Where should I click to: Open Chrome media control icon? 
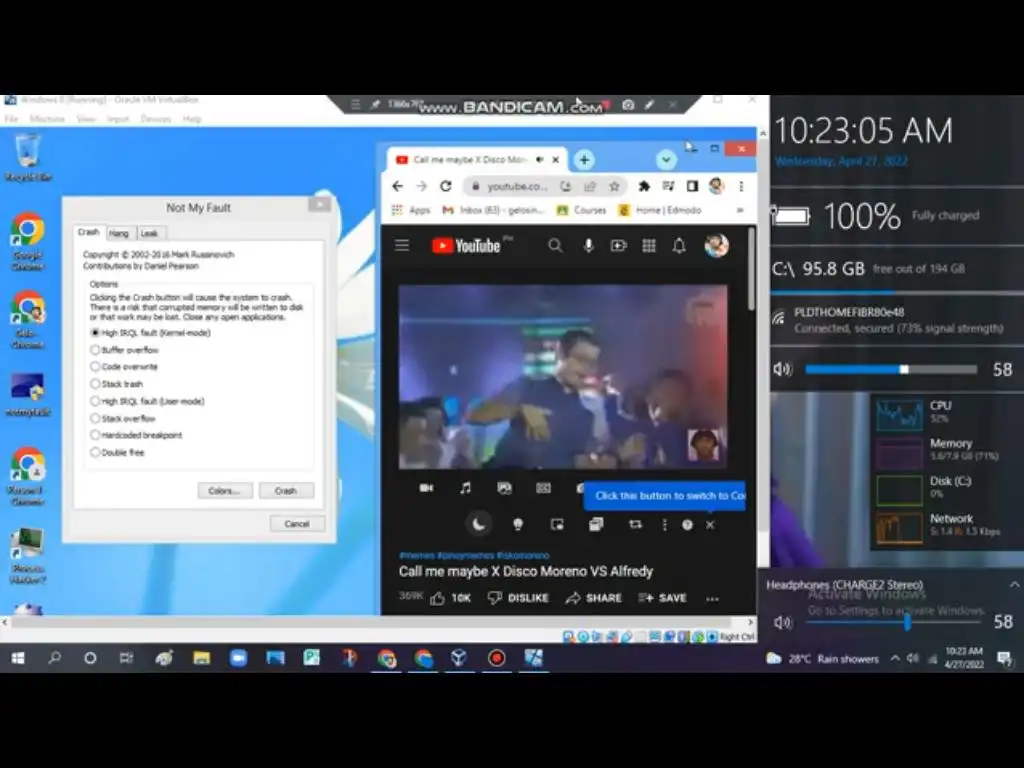tap(668, 187)
